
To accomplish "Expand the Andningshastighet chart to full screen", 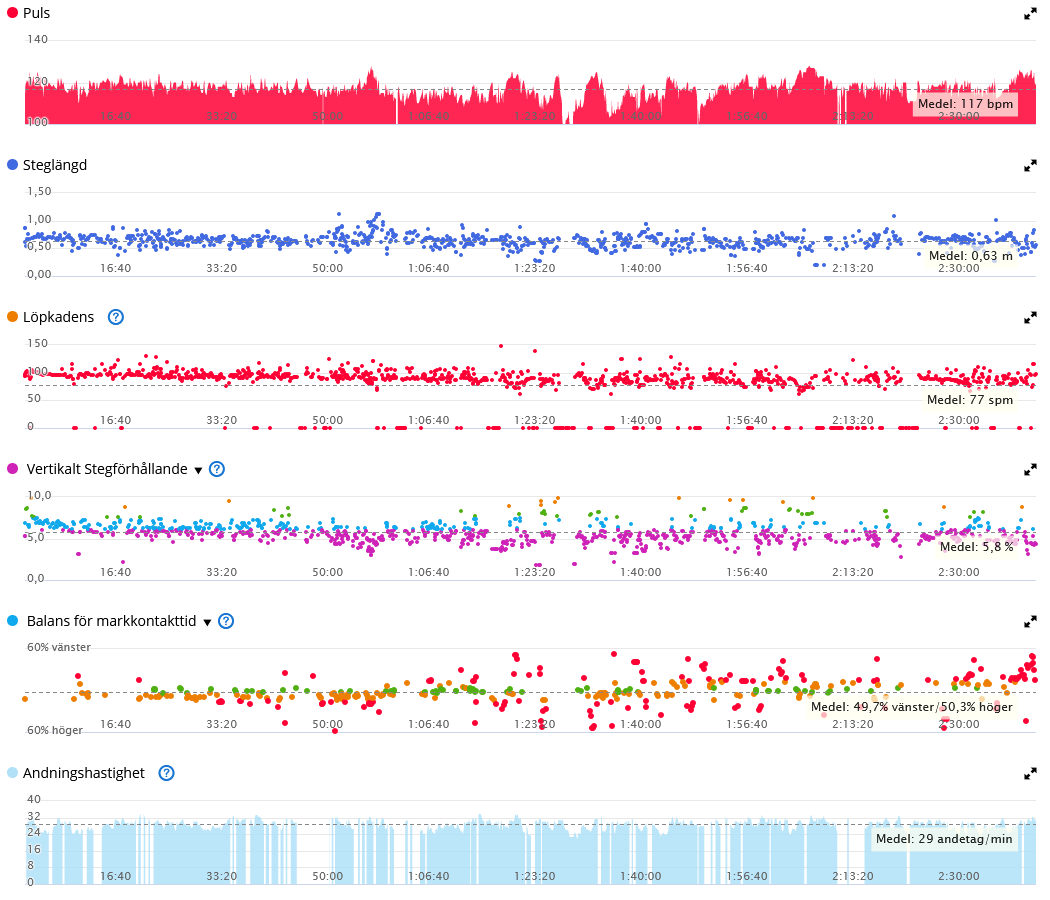I will [x=1030, y=774].
